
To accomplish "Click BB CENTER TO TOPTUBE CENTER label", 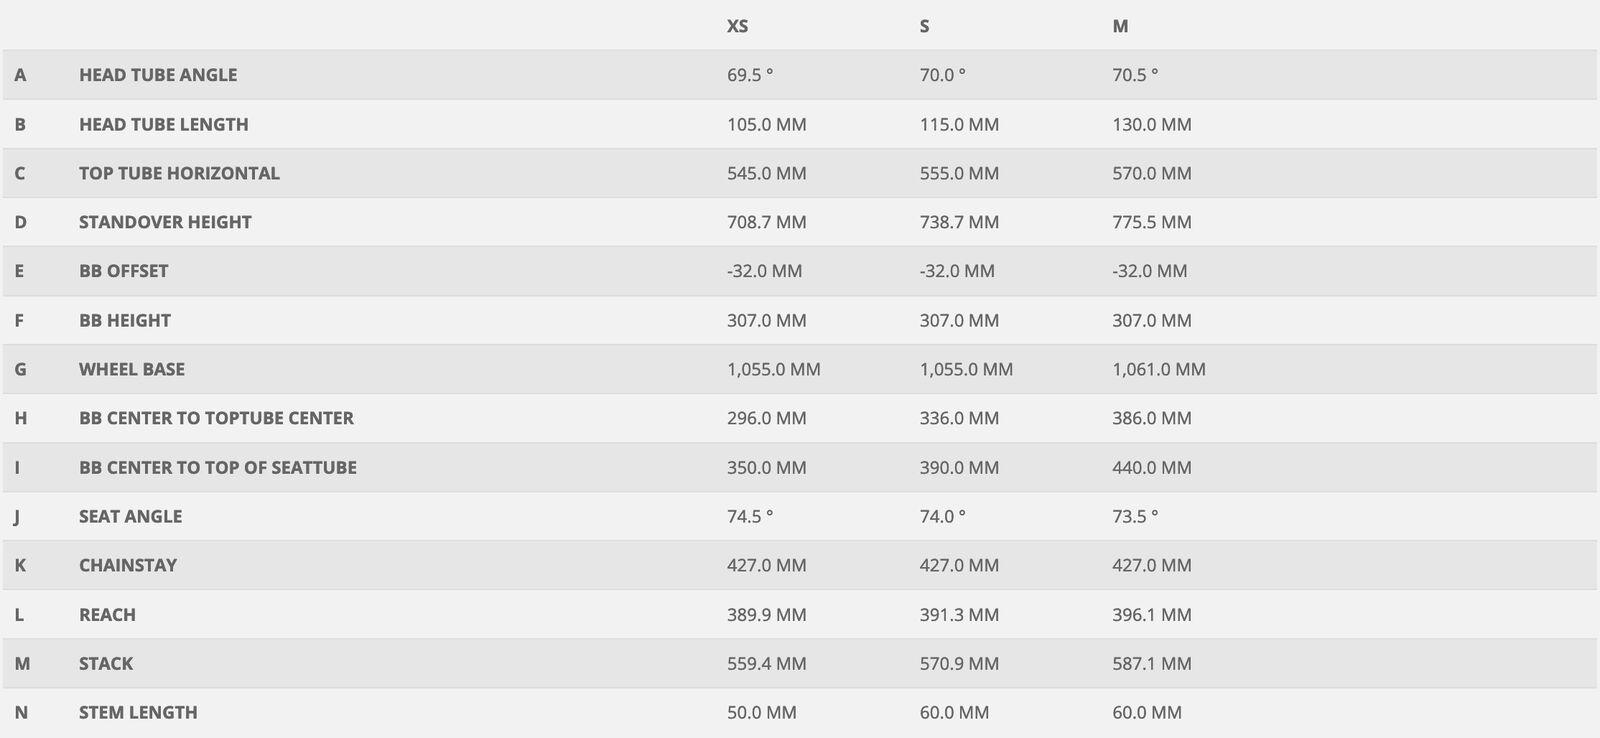I will click(x=216, y=418).
